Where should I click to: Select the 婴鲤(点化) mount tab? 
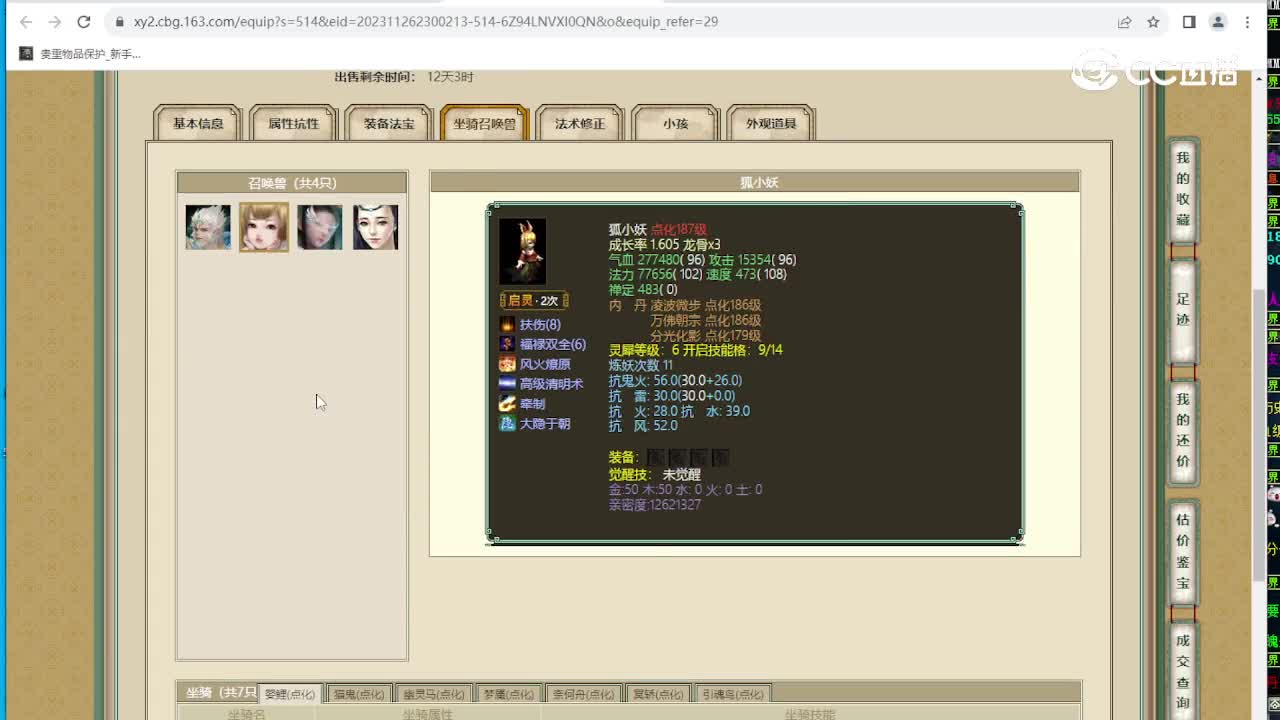(x=289, y=694)
